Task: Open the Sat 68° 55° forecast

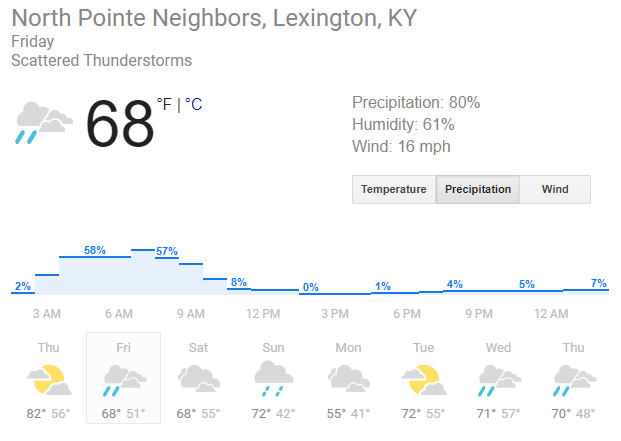Action: [198, 378]
